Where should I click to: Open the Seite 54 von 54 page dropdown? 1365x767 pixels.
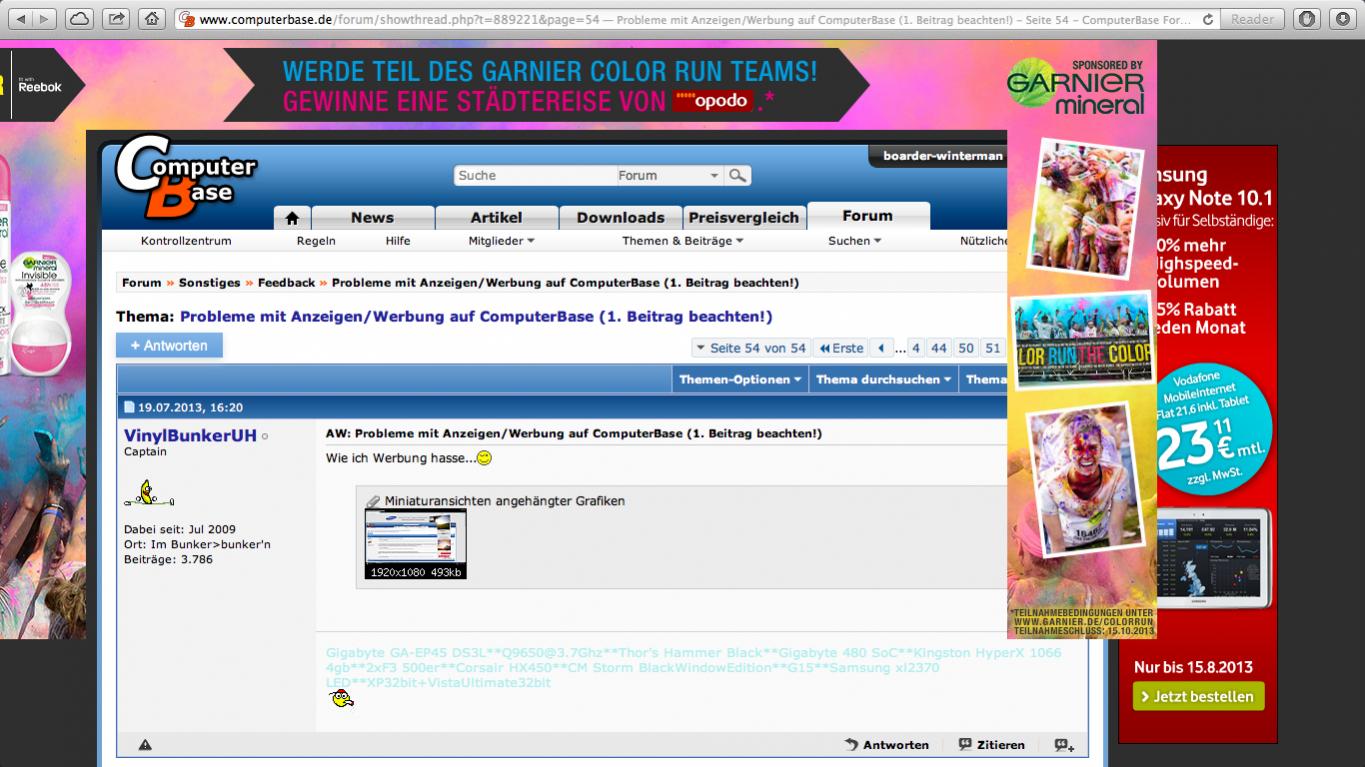(x=750, y=348)
